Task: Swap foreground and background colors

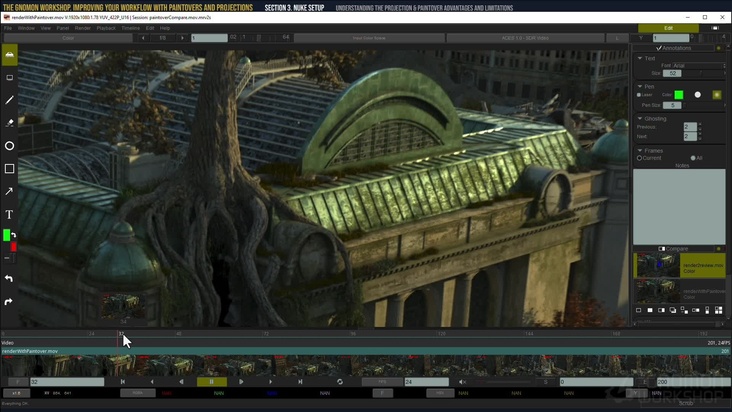Action: pos(14,235)
